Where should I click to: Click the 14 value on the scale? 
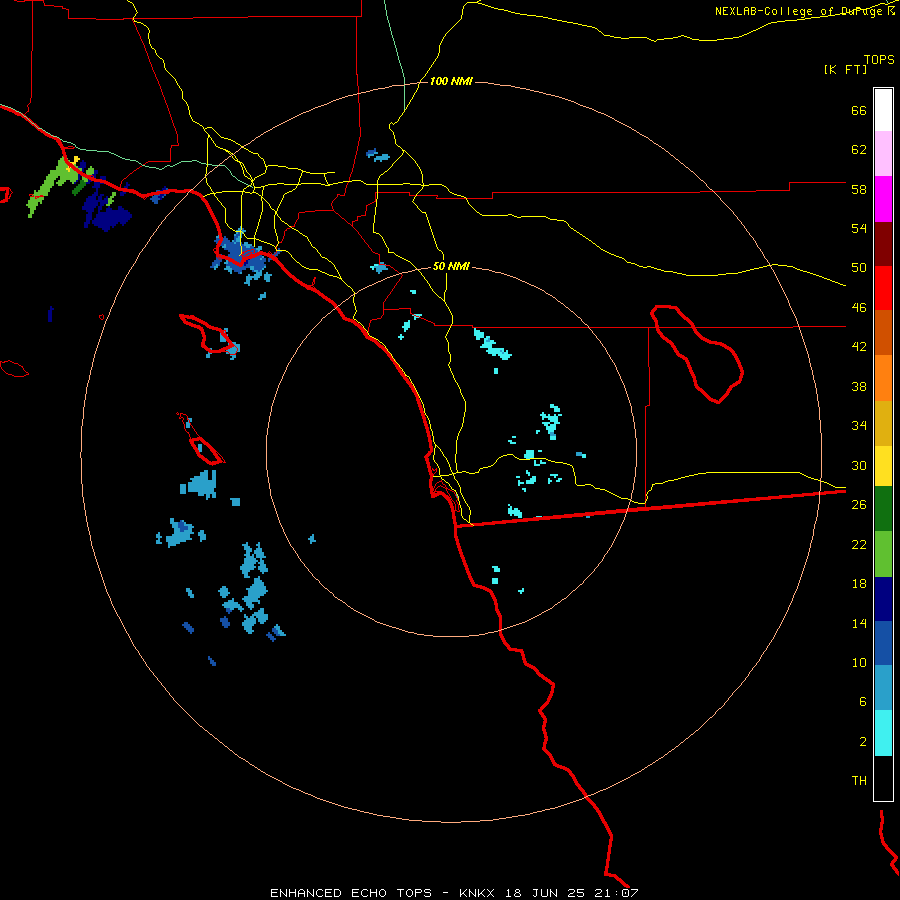(x=859, y=623)
